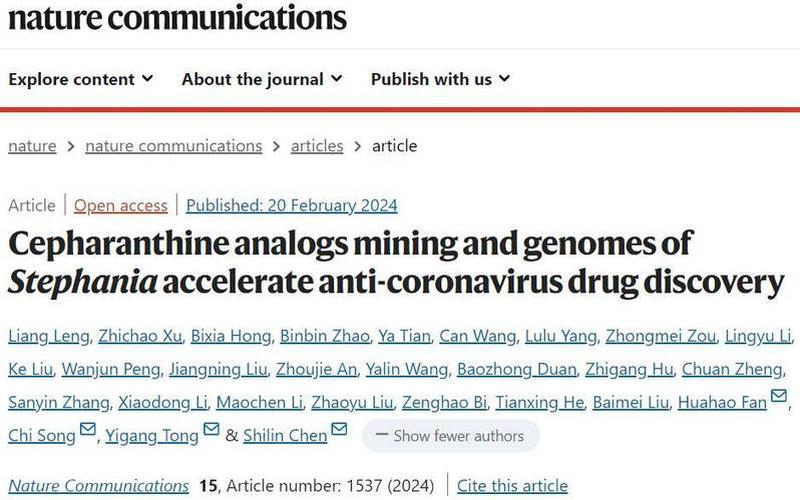This screenshot has height=500, width=800.
Task: Go to nature breadcrumb link
Action: pyautogui.click(x=32, y=146)
